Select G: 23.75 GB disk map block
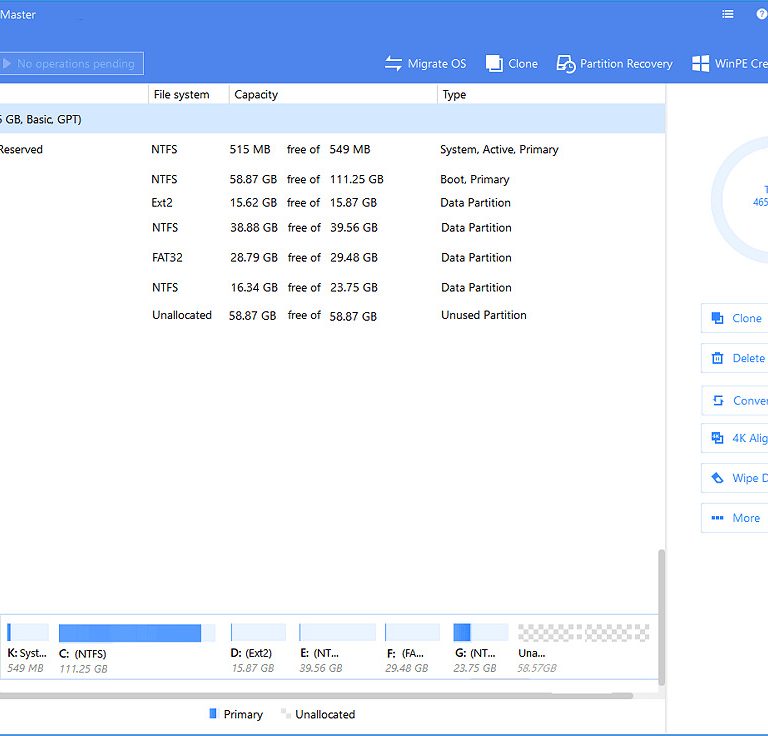This screenshot has width=768, height=736. 480,647
